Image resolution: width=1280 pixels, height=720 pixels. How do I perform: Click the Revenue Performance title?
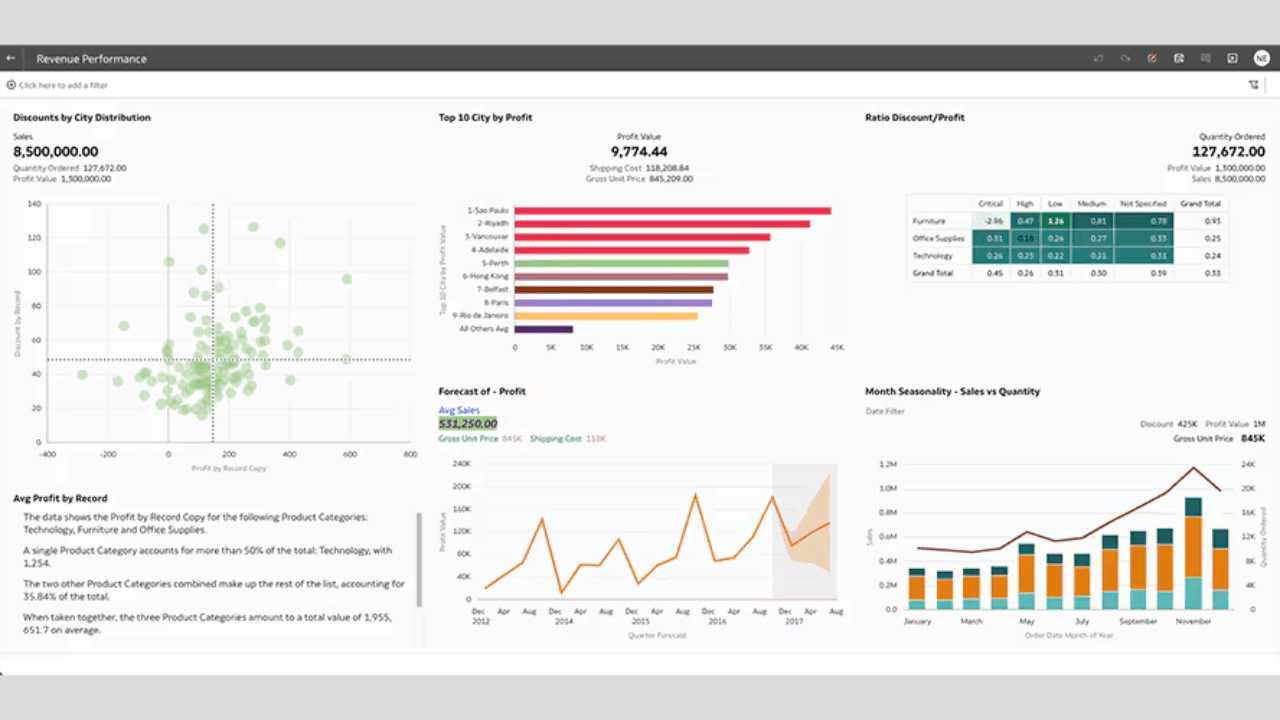click(91, 58)
